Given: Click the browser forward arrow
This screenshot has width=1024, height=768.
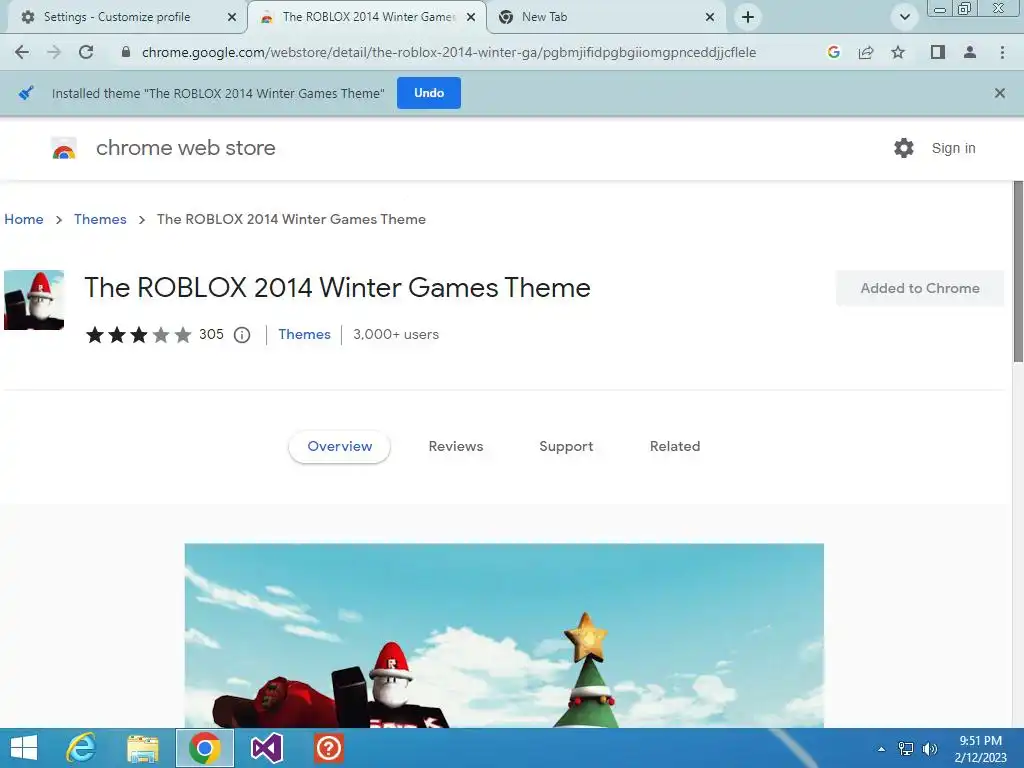Looking at the screenshot, I should pos(54,52).
